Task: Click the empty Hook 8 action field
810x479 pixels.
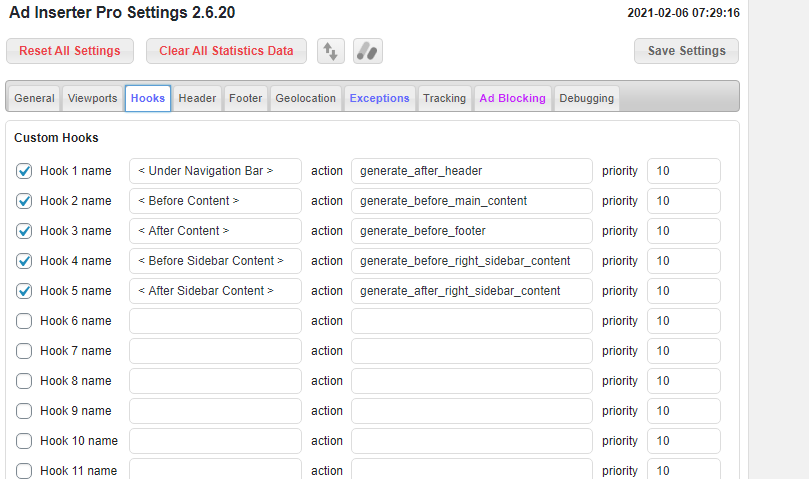Action: click(472, 381)
